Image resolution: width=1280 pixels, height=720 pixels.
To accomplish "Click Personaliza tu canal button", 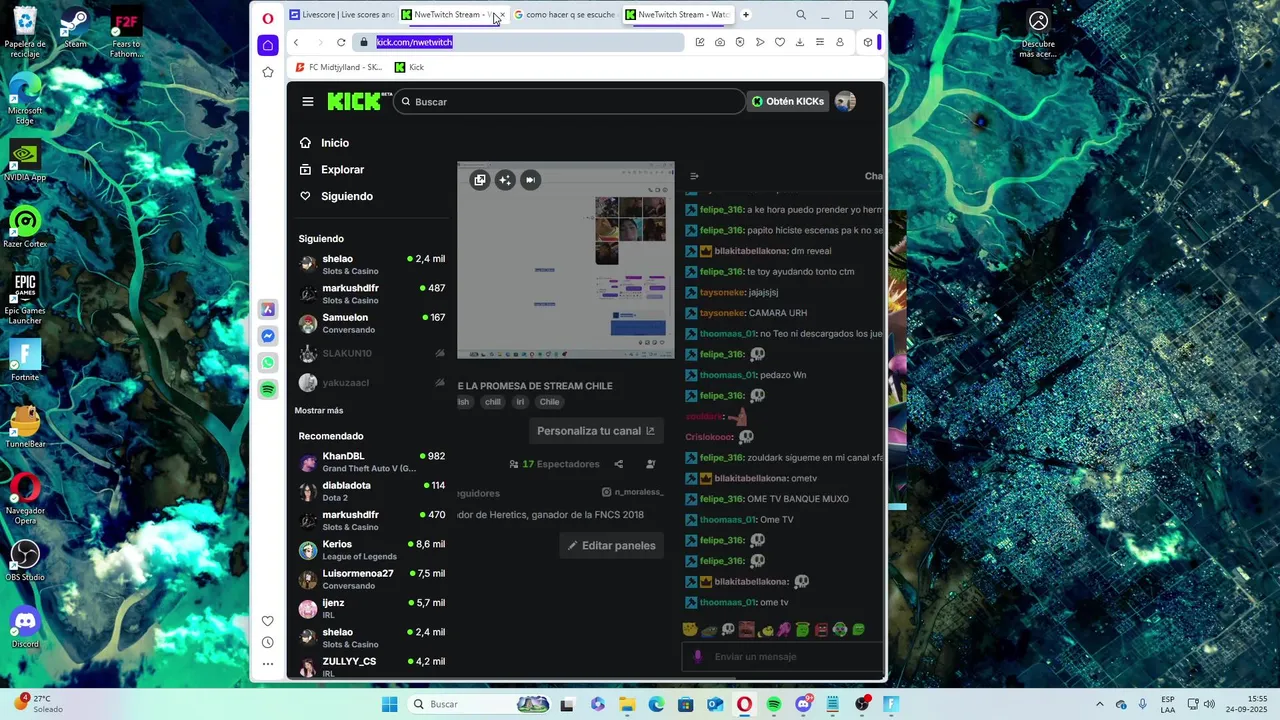I will pyautogui.click(x=596, y=431).
